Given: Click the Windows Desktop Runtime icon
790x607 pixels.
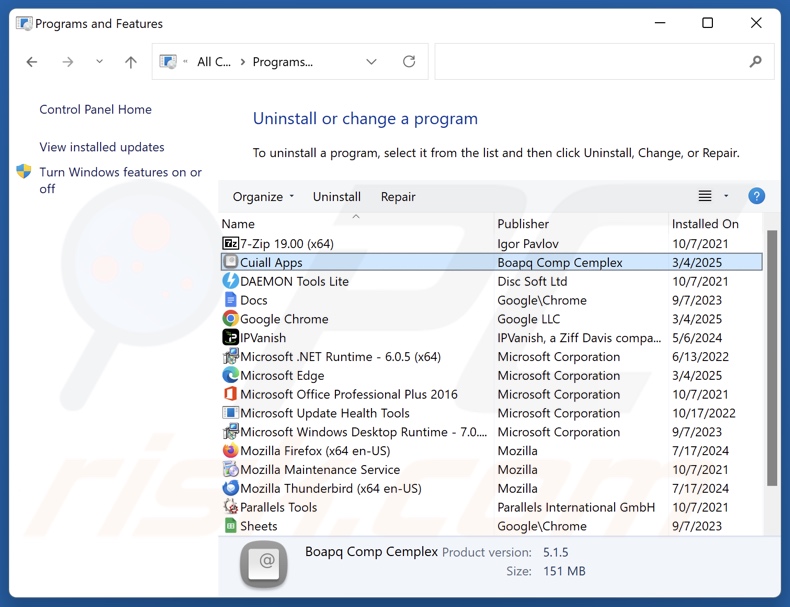Looking at the screenshot, I should pos(230,431).
